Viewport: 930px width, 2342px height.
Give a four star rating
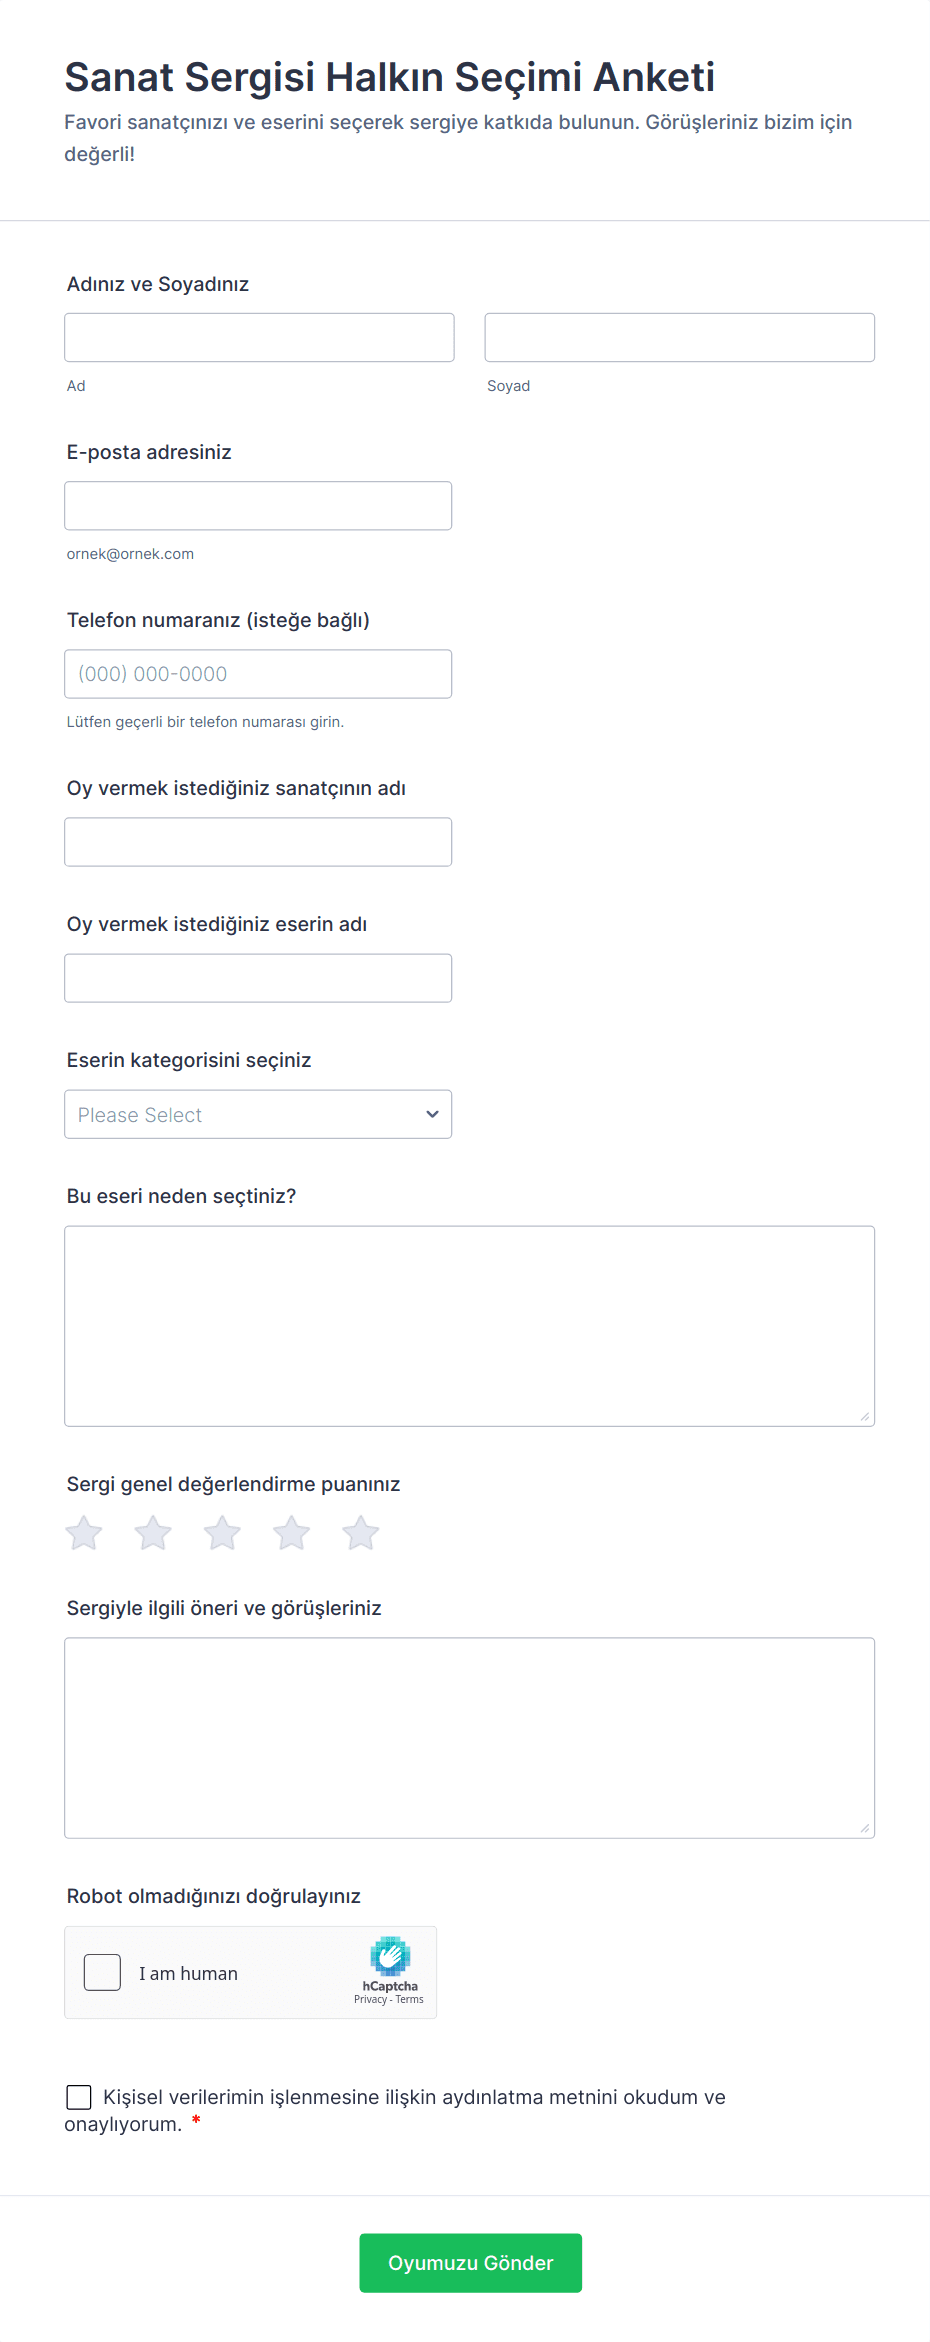click(x=291, y=1533)
